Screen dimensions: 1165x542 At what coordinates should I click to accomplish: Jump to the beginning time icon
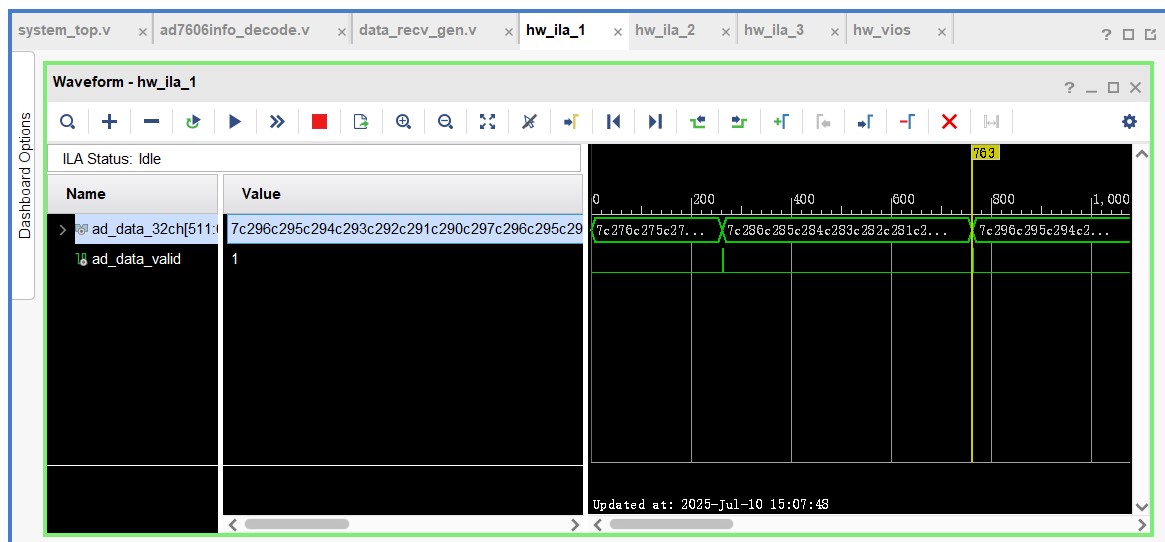[x=613, y=122]
